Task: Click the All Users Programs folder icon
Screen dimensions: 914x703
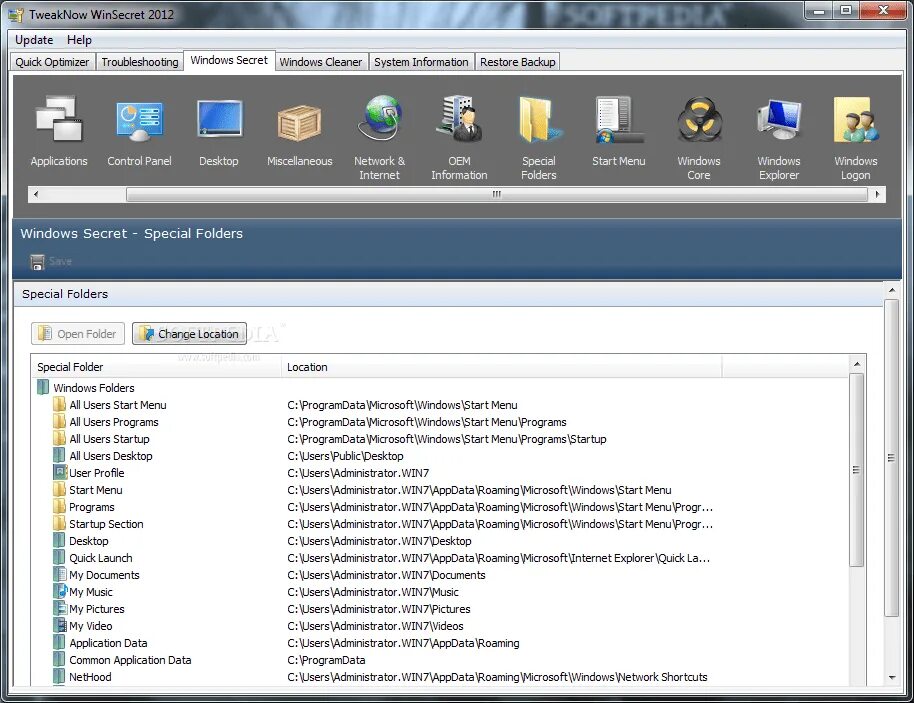Action: coord(59,421)
